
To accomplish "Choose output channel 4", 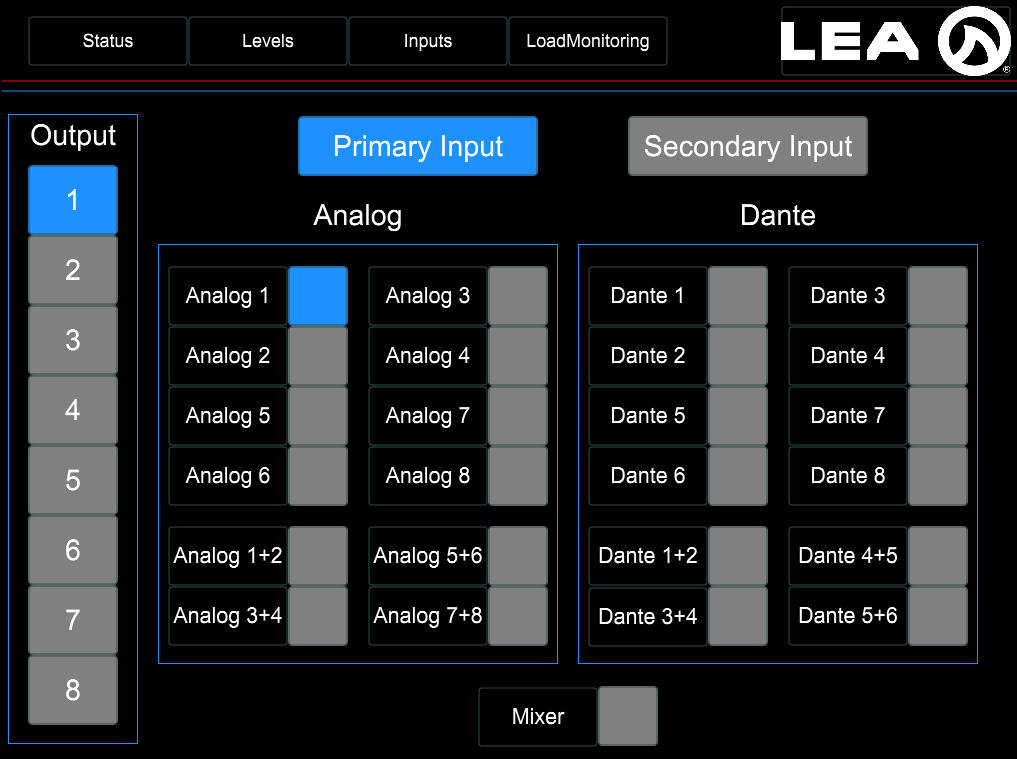I will [x=73, y=410].
